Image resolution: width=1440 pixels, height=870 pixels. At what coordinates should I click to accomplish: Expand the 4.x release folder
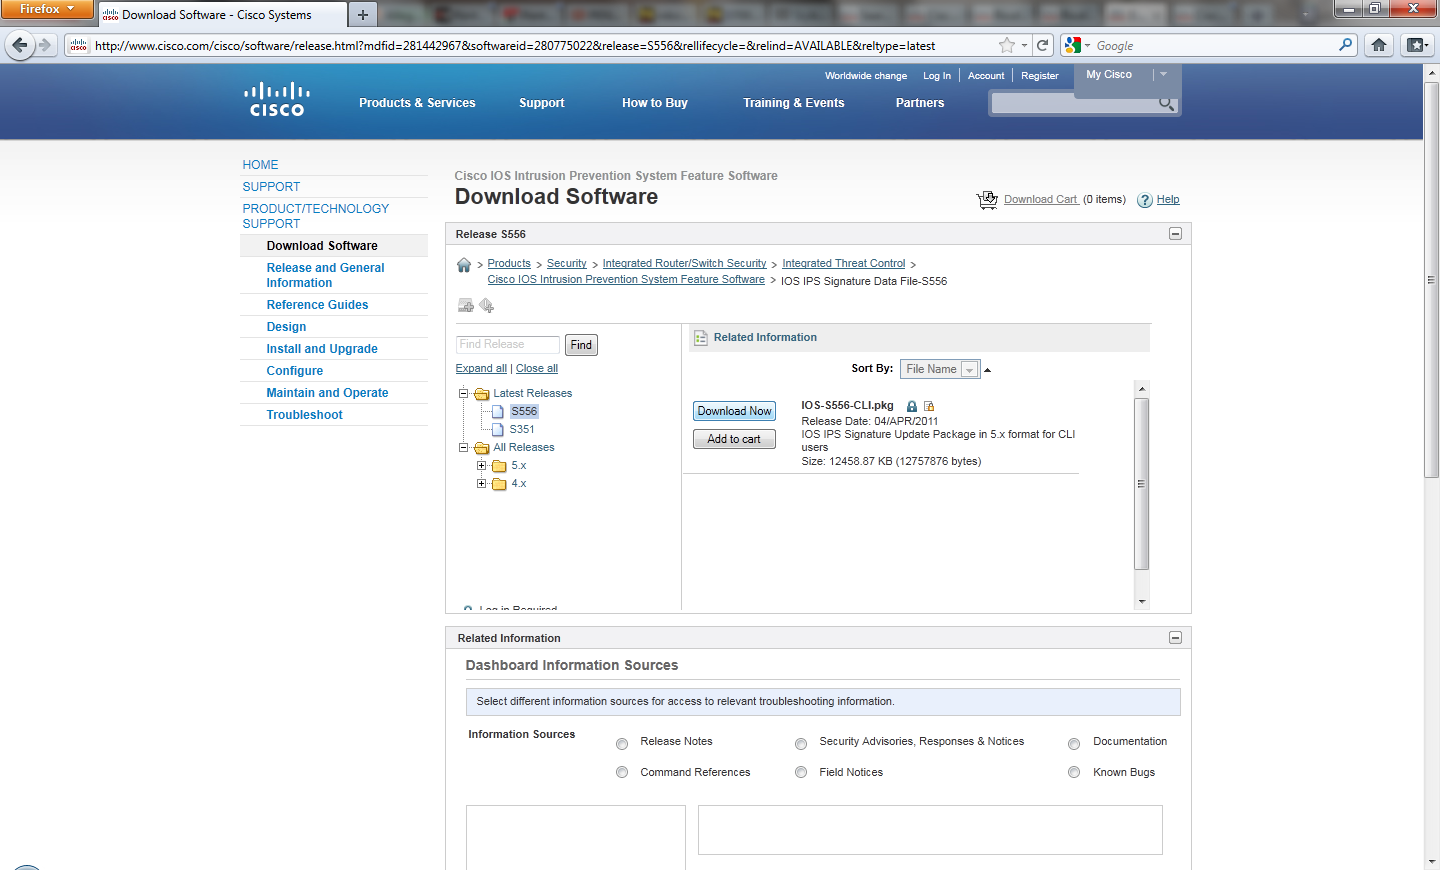[x=482, y=483]
